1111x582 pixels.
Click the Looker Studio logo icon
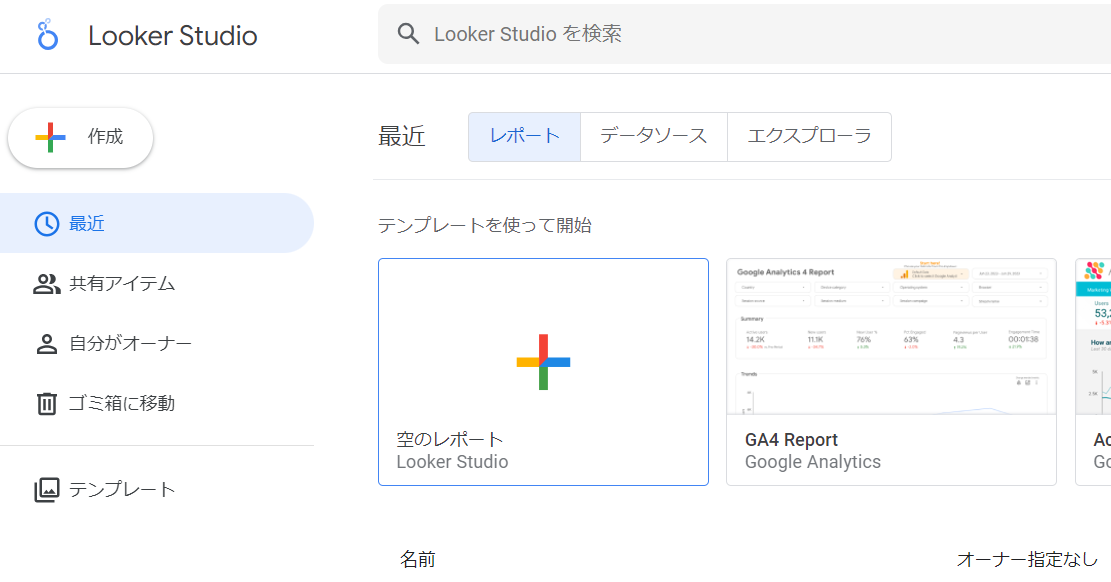tap(47, 35)
